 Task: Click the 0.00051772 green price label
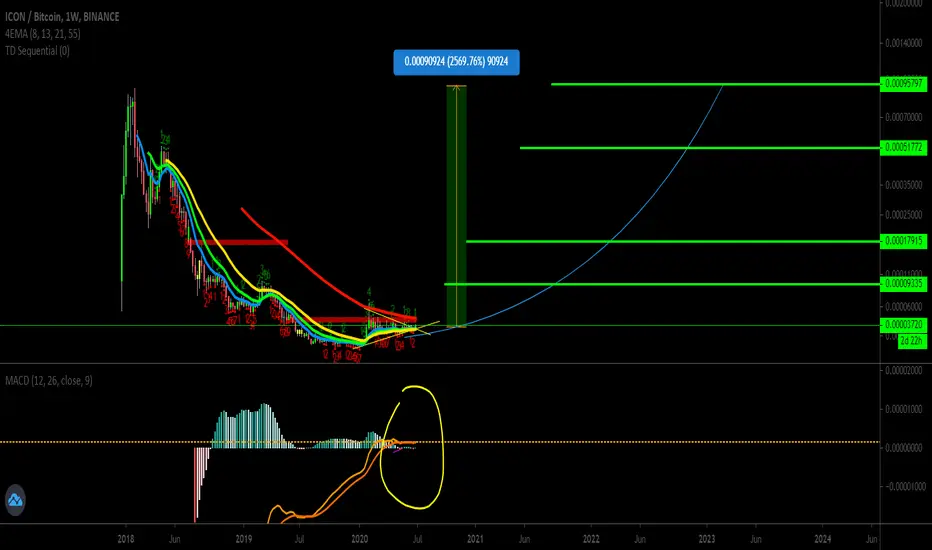coord(903,147)
